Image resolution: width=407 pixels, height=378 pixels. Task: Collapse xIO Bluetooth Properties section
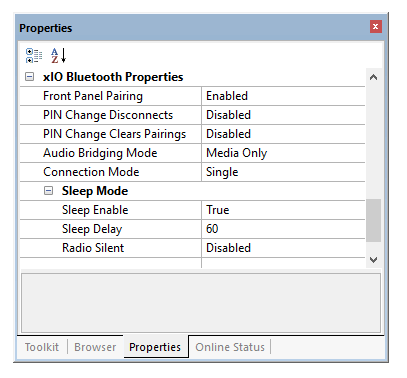coord(30,77)
